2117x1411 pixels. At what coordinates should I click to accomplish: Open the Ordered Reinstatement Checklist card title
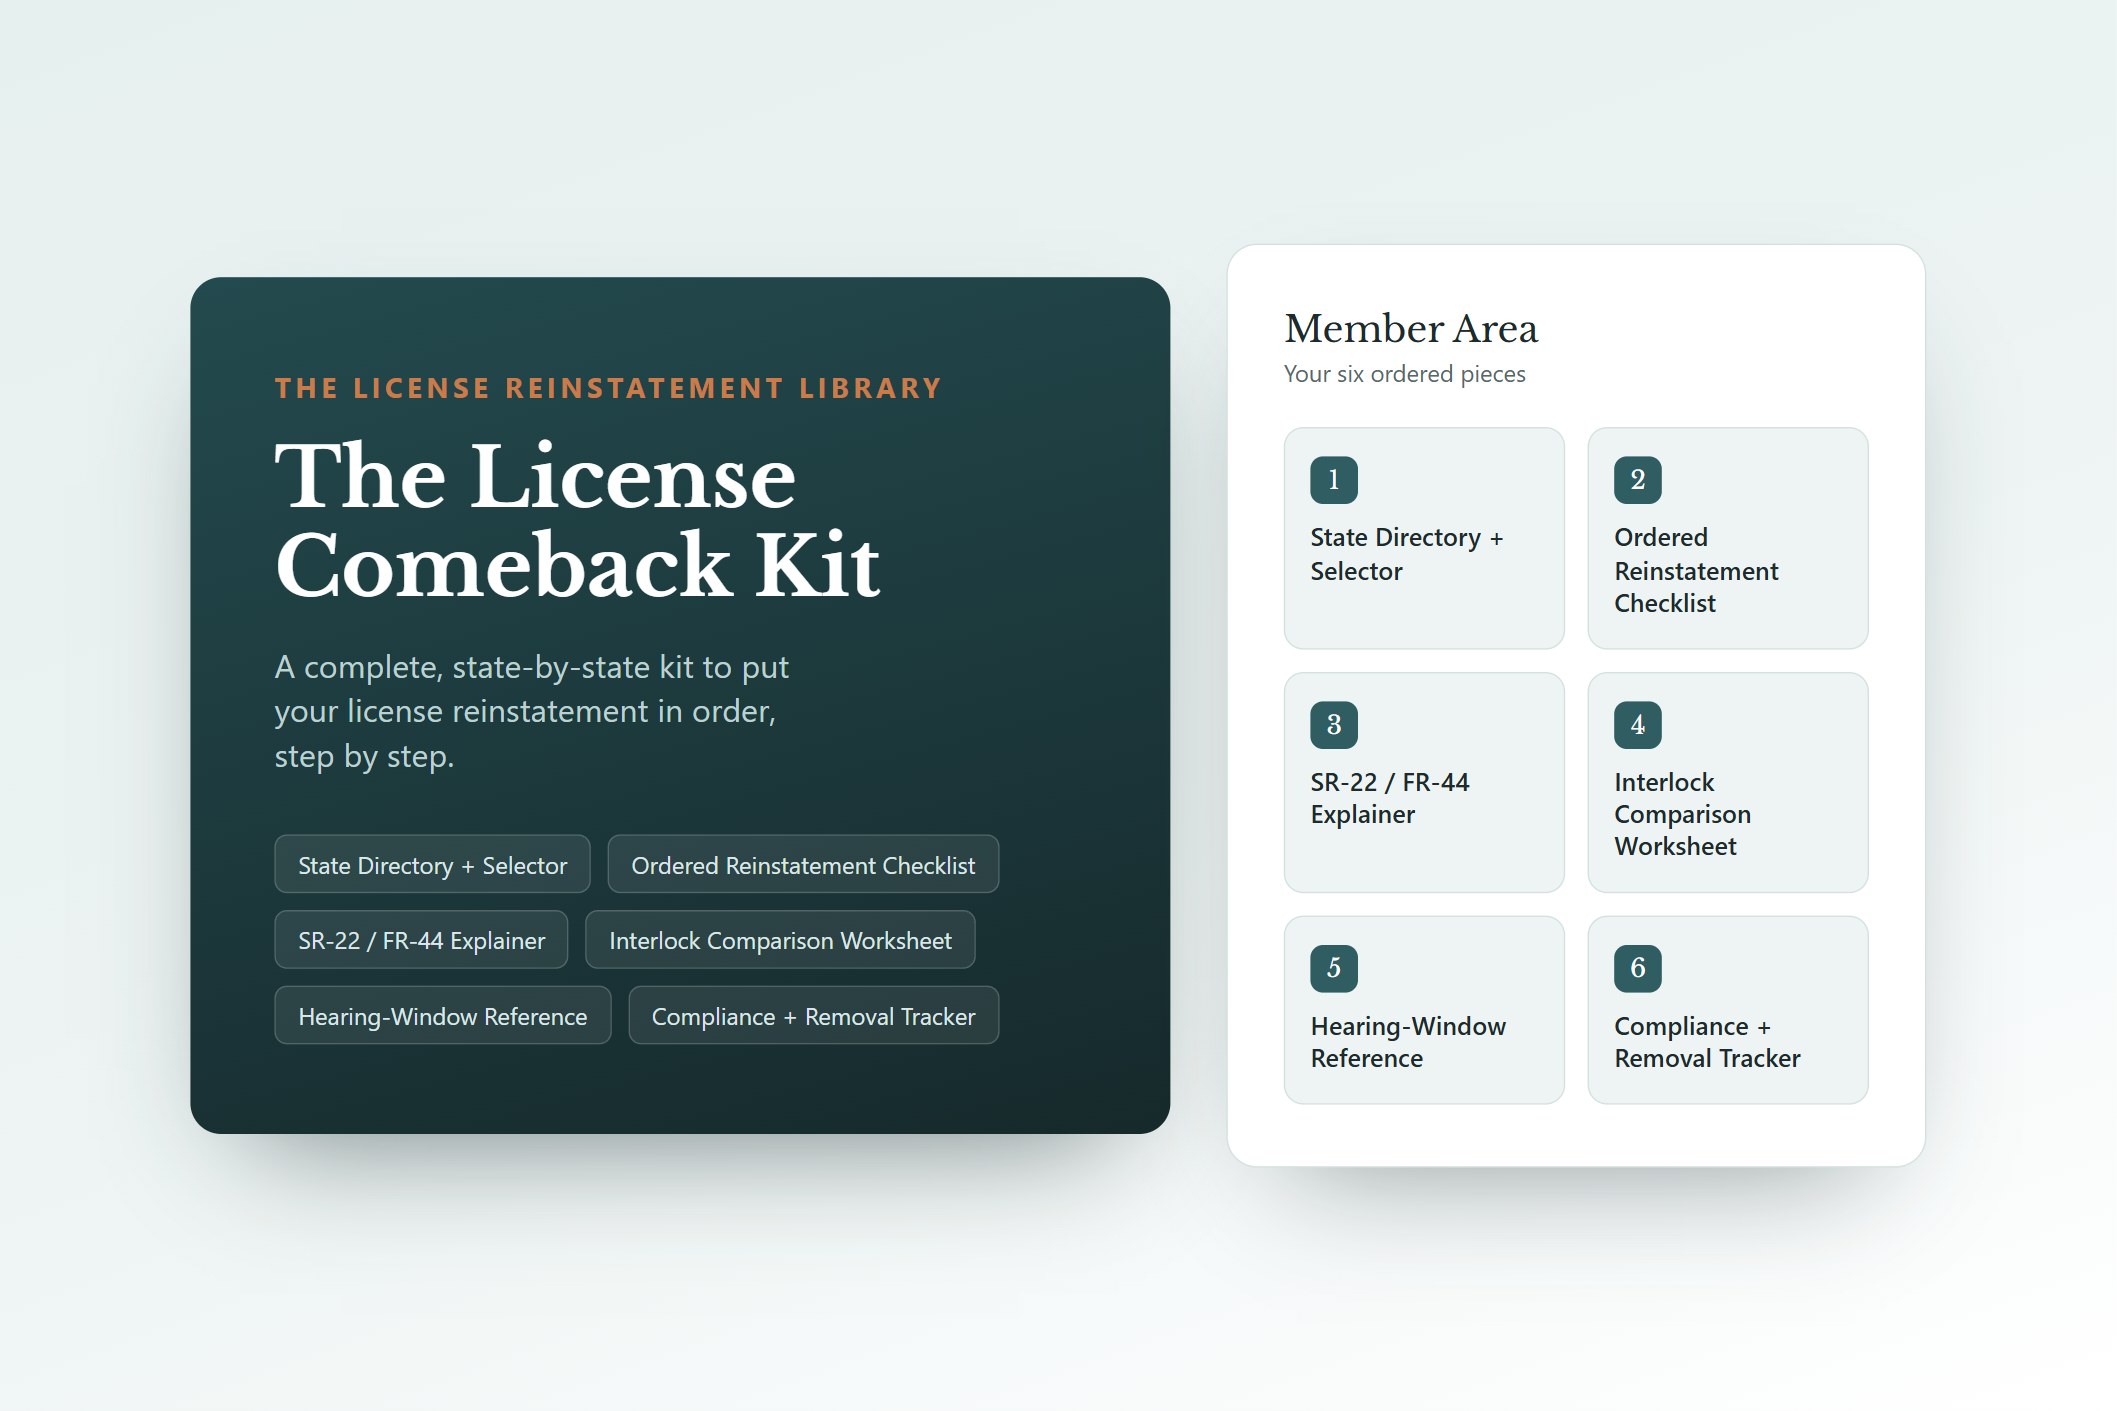(1696, 570)
